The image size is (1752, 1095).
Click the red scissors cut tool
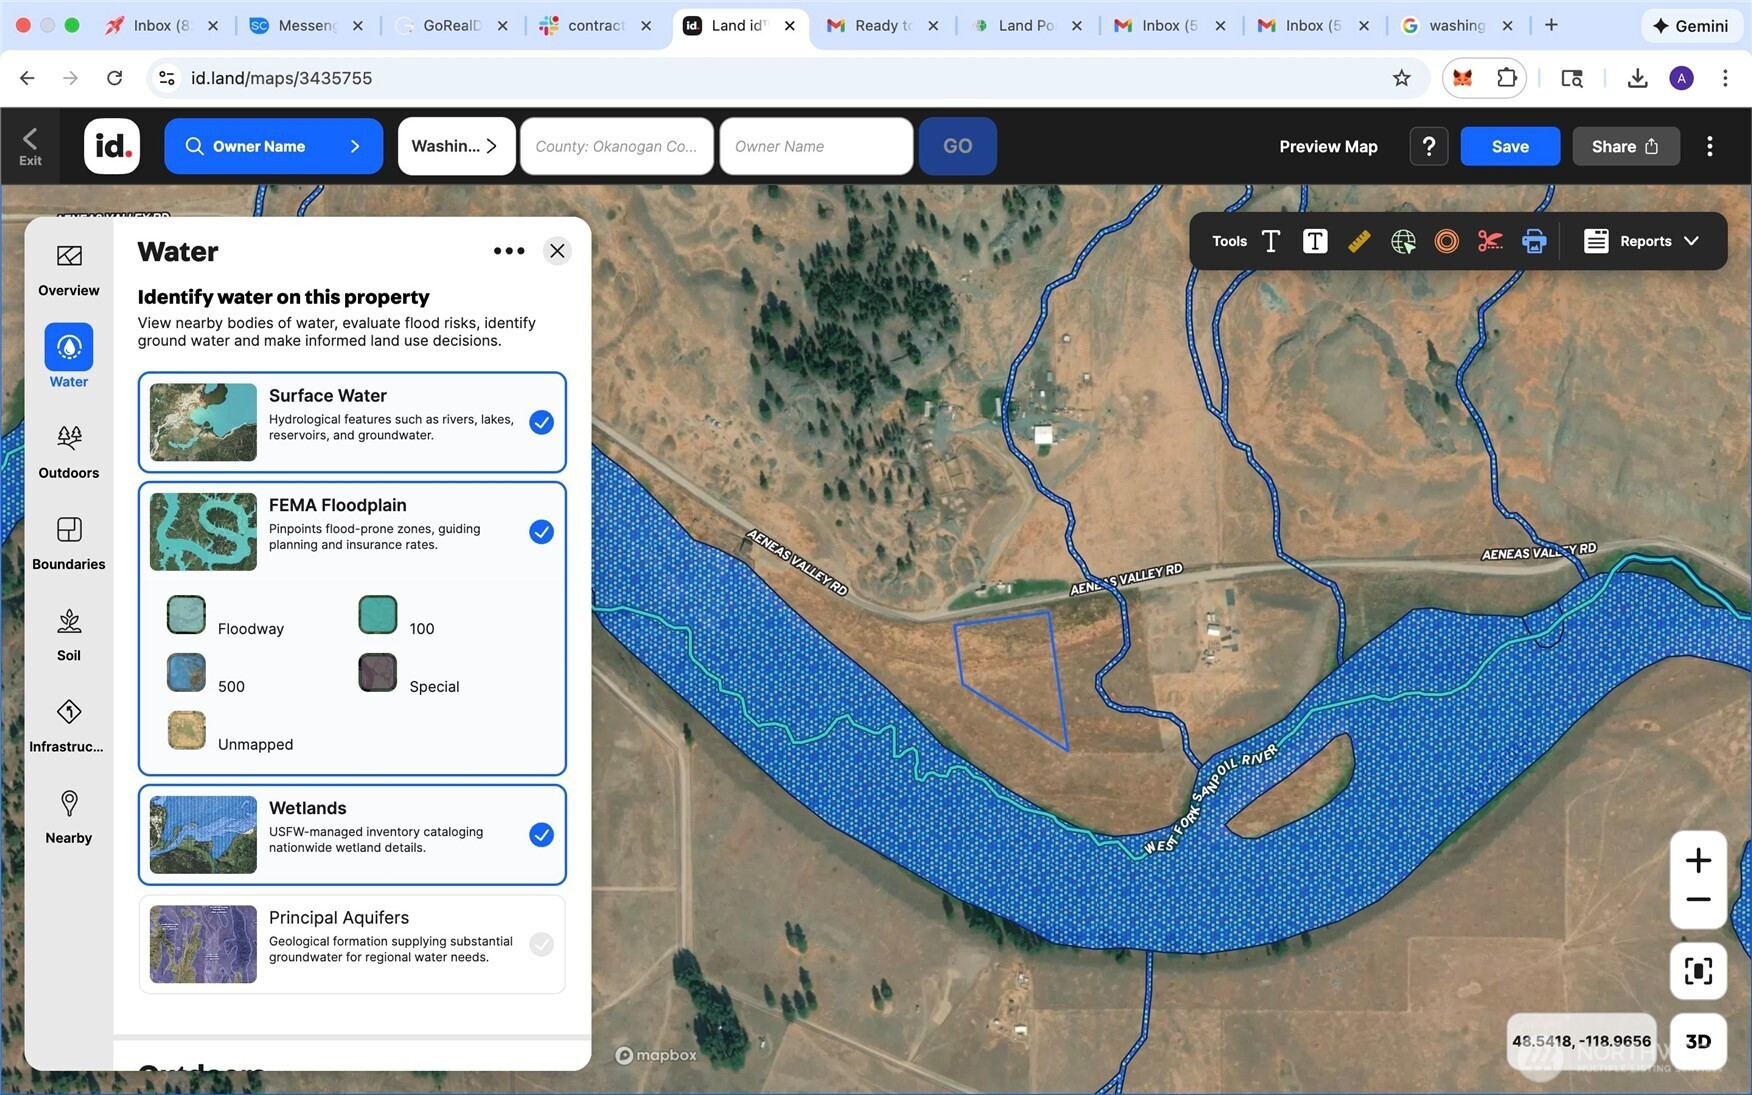tap(1490, 241)
